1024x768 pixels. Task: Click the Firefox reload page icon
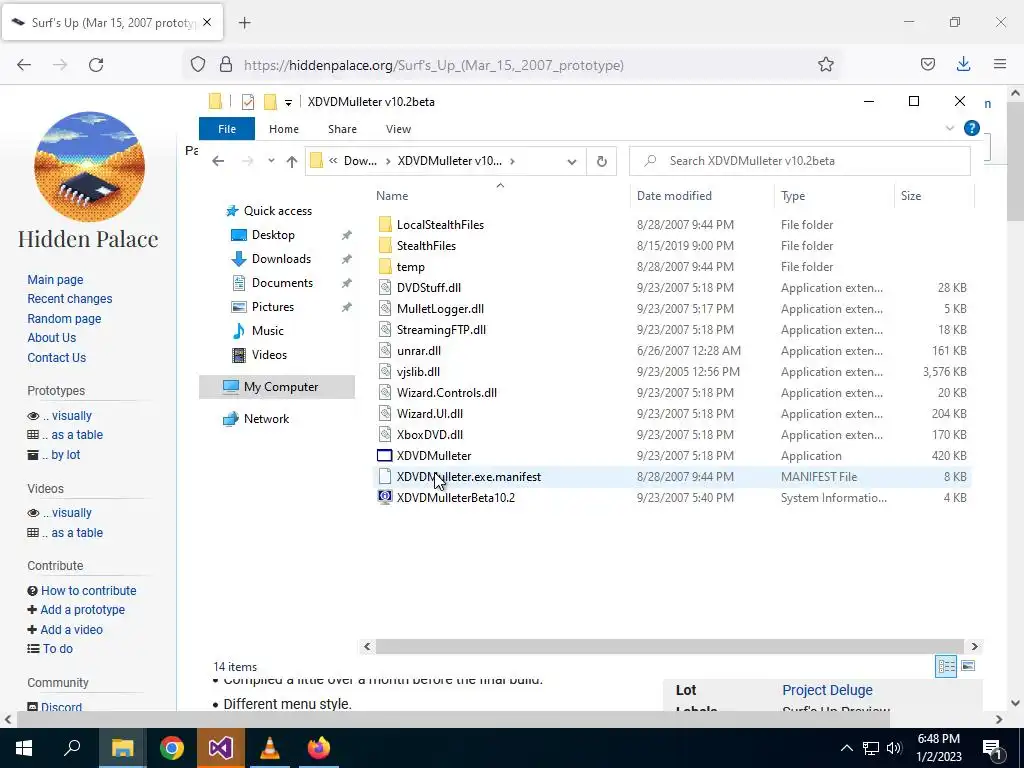96,65
